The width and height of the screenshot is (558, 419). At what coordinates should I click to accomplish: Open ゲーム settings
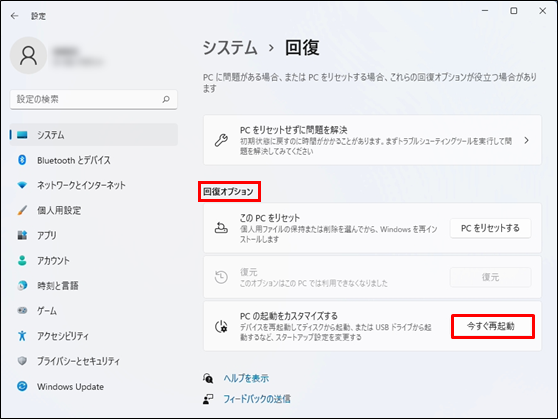tap(94, 310)
